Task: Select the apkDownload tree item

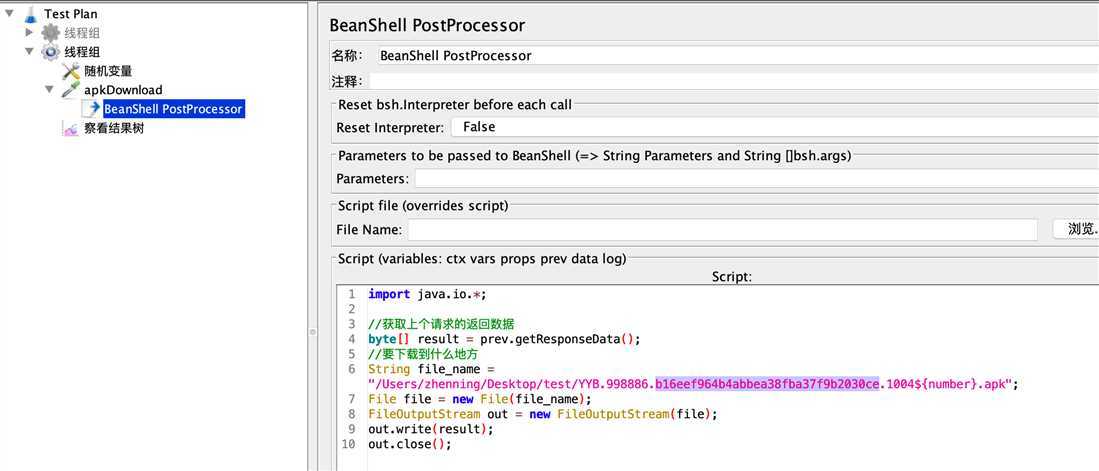Action: pyautogui.click(x=123, y=90)
